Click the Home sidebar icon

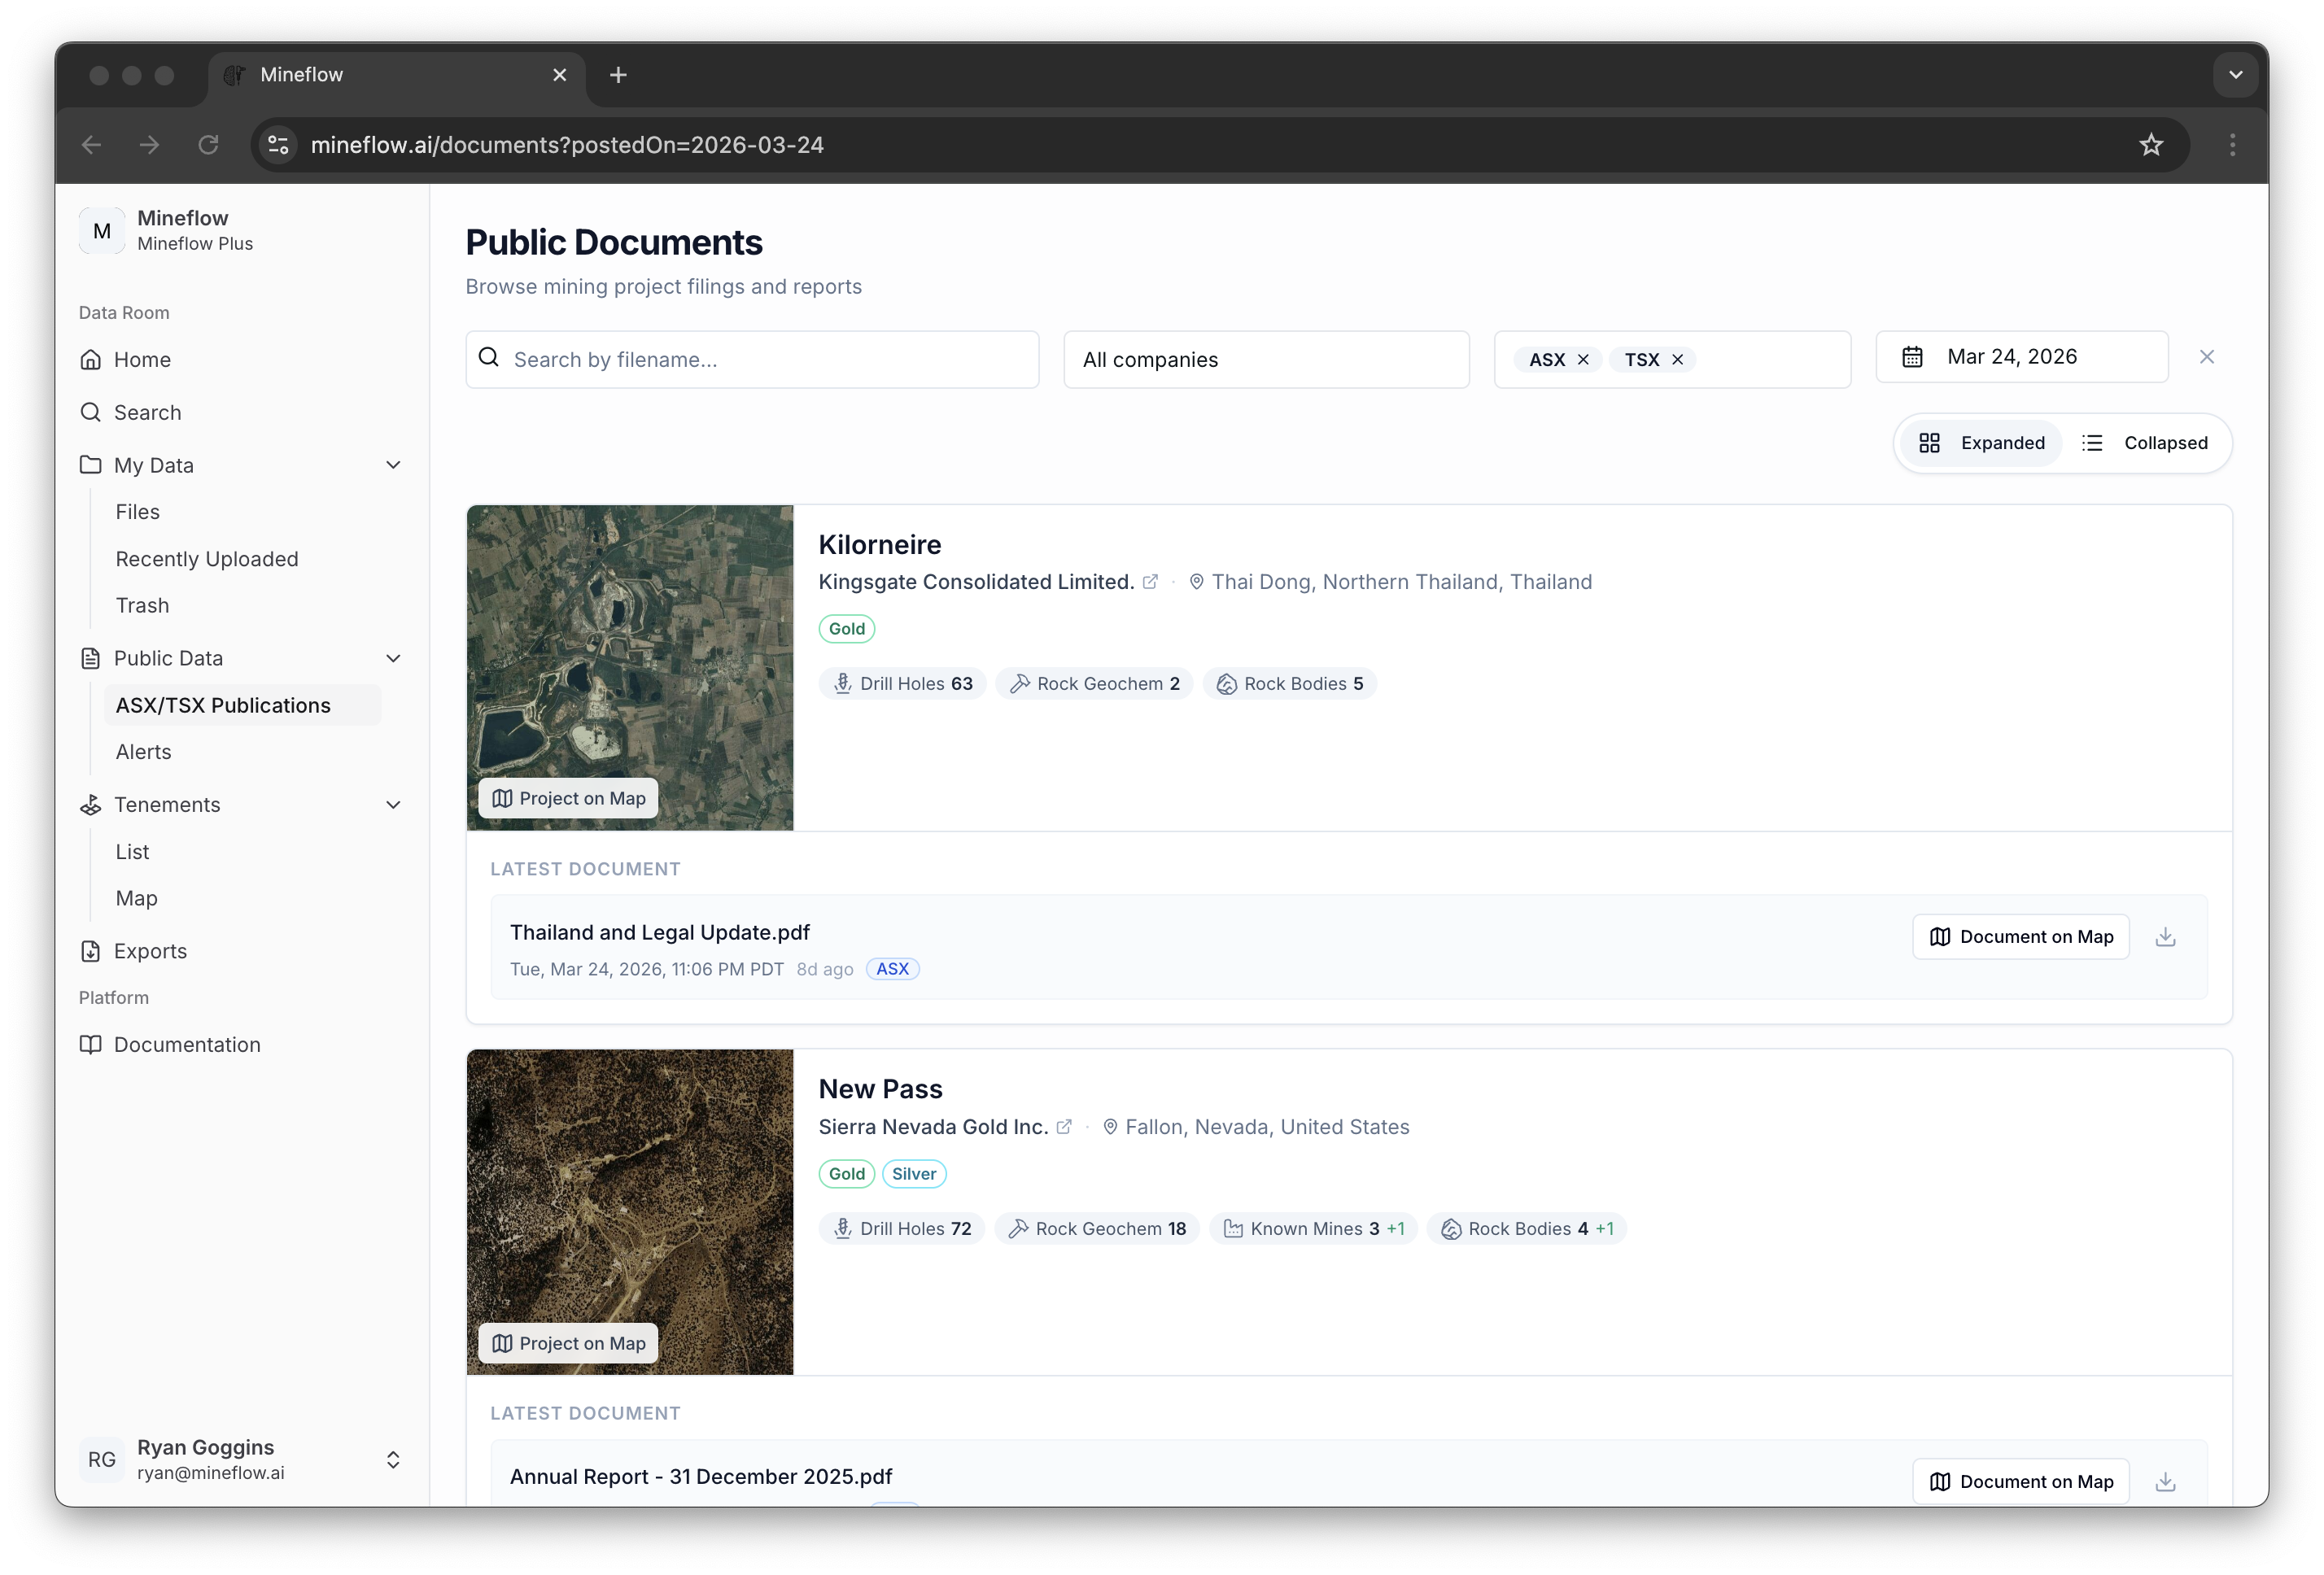(91, 360)
